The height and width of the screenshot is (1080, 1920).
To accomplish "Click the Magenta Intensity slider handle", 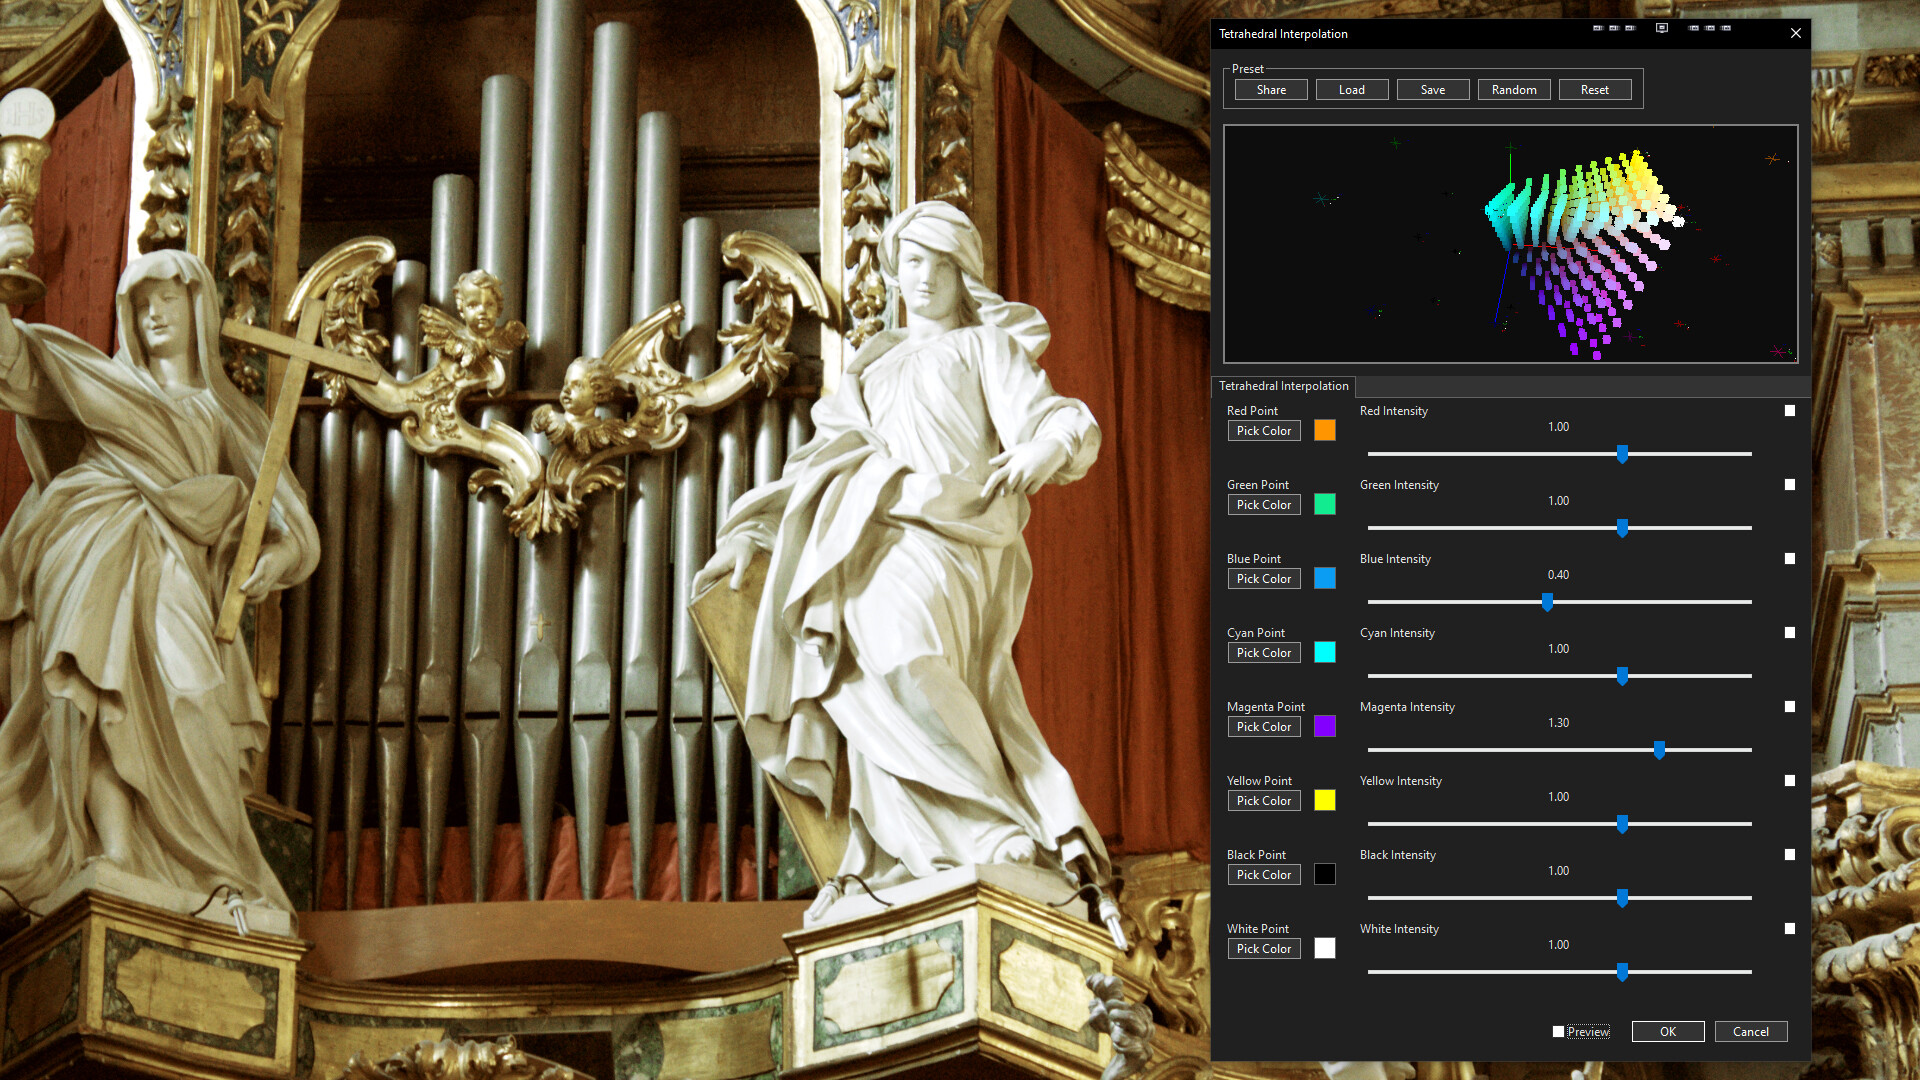I will [x=1659, y=750].
